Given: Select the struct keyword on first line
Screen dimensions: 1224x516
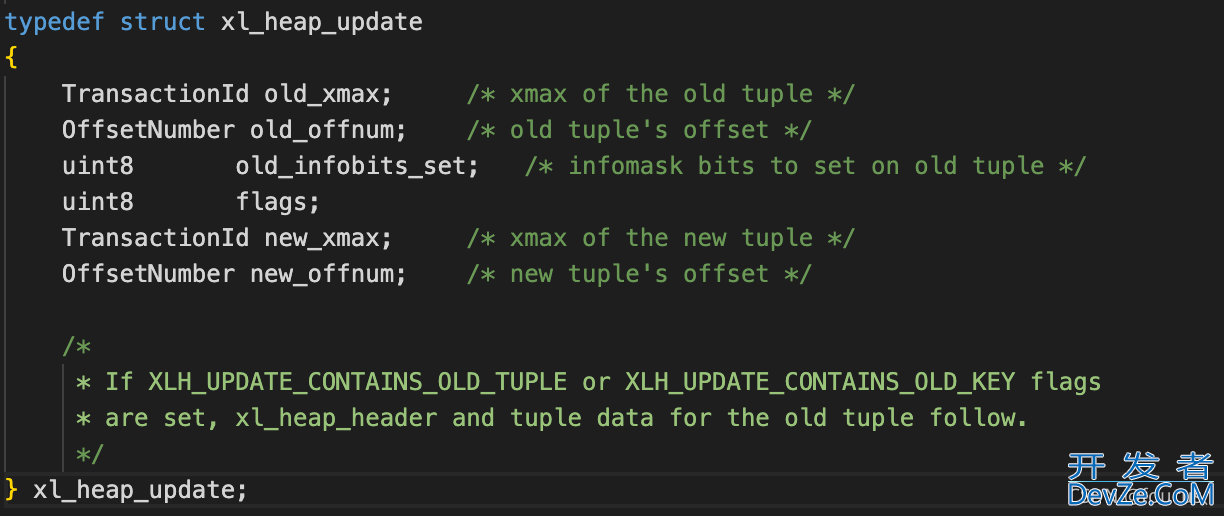Looking at the screenshot, I should [163, 22].
